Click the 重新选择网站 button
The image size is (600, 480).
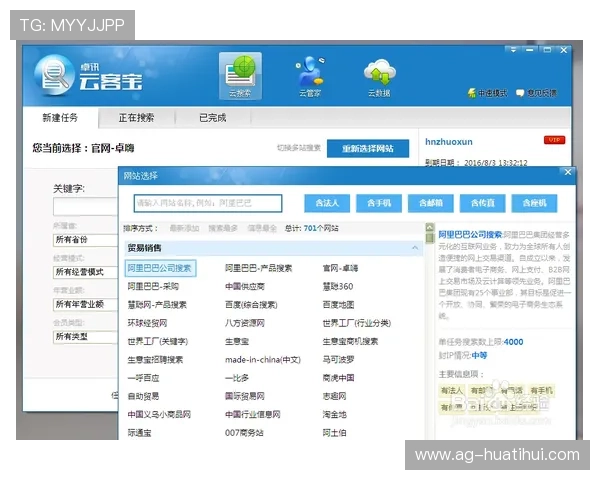point(368,149)
